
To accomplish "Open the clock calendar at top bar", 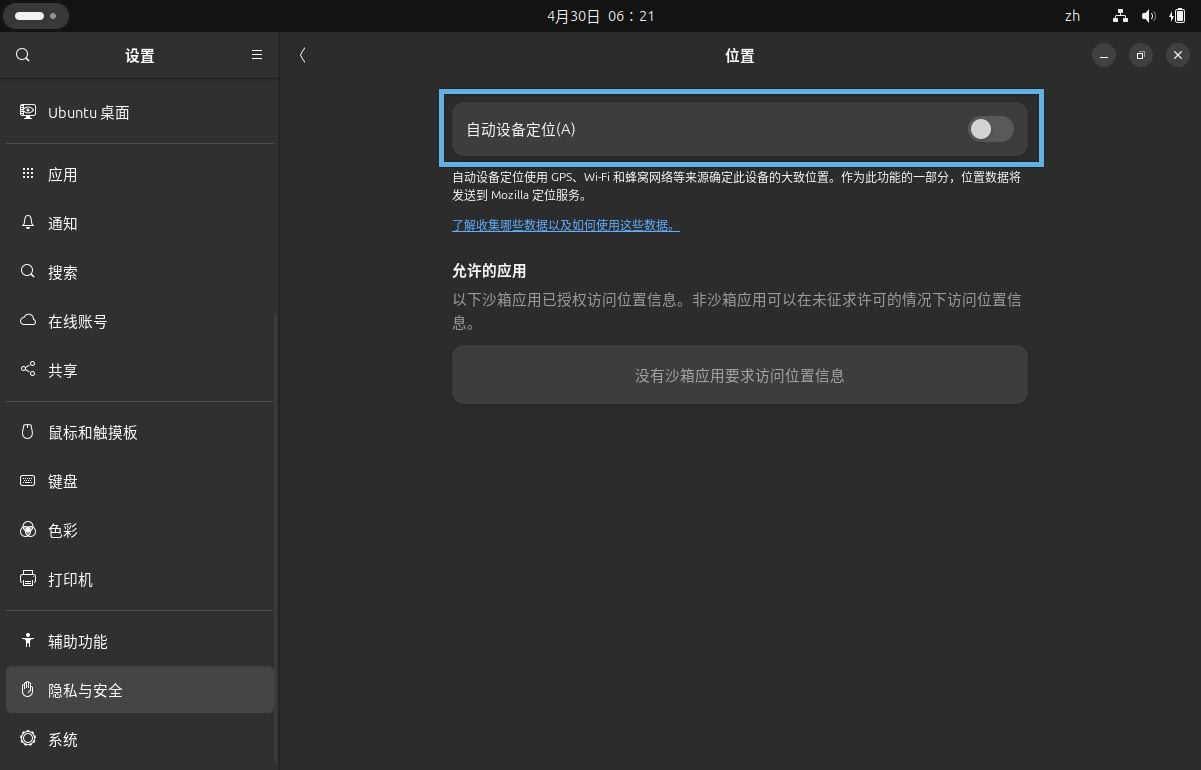I will [600, 16].
